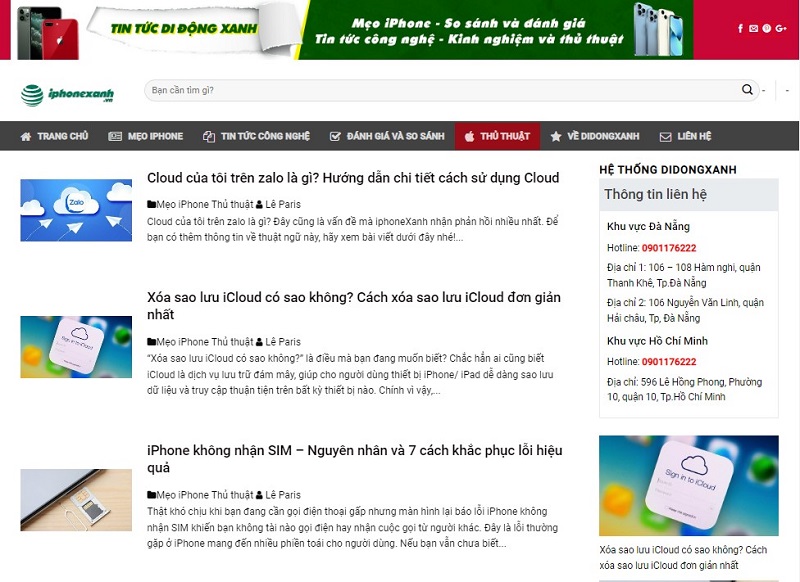This screenshot has height=582, width=800.
Task: Open the Facebook icon in the top banner
Action: [x=740, y=29]
